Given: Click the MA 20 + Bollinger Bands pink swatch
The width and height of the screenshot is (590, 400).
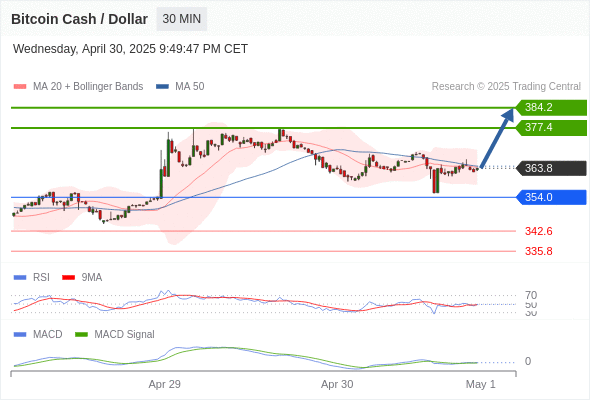Looking at the screenshot, I should coord(20,87).
